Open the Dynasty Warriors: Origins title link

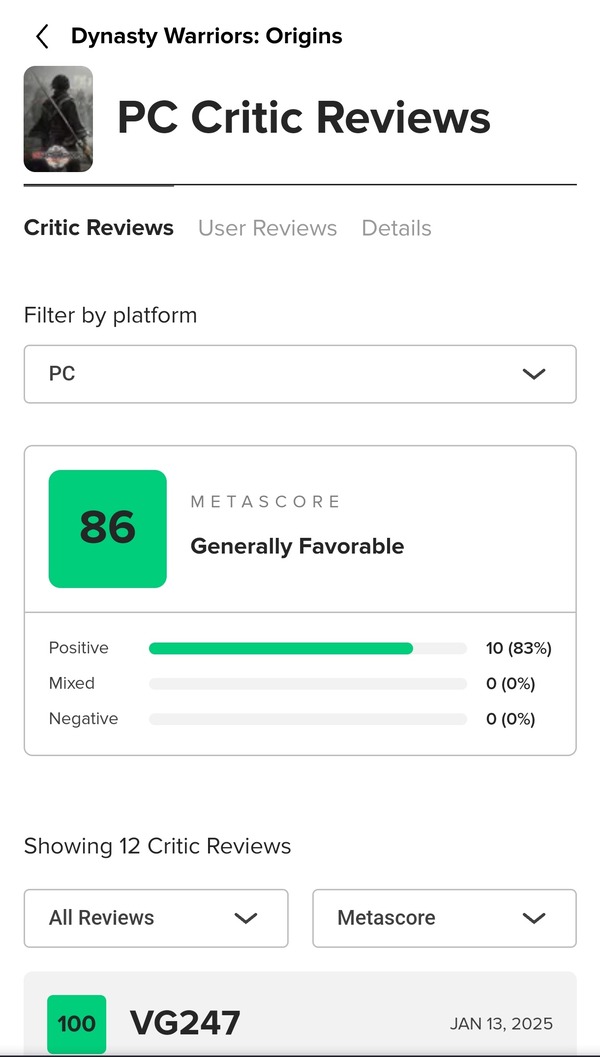[x=206, y=36]
